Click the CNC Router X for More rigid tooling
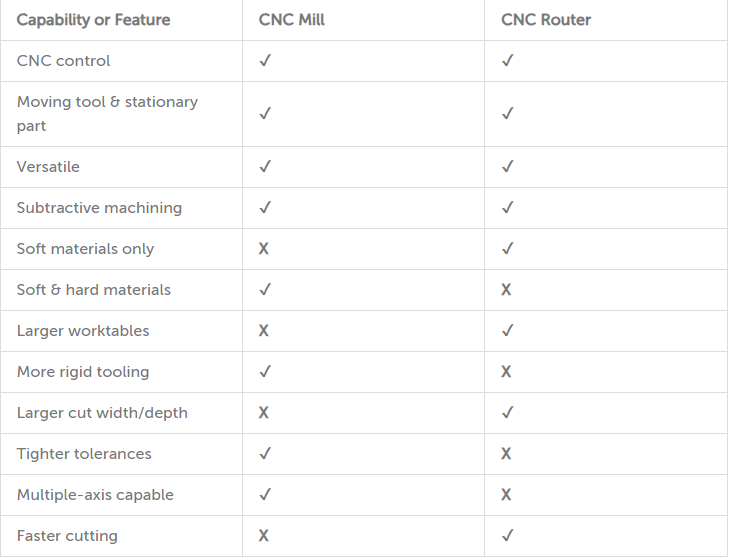This screenshot has height=558, width=729. pyautogui.click(x=506, y=372)
